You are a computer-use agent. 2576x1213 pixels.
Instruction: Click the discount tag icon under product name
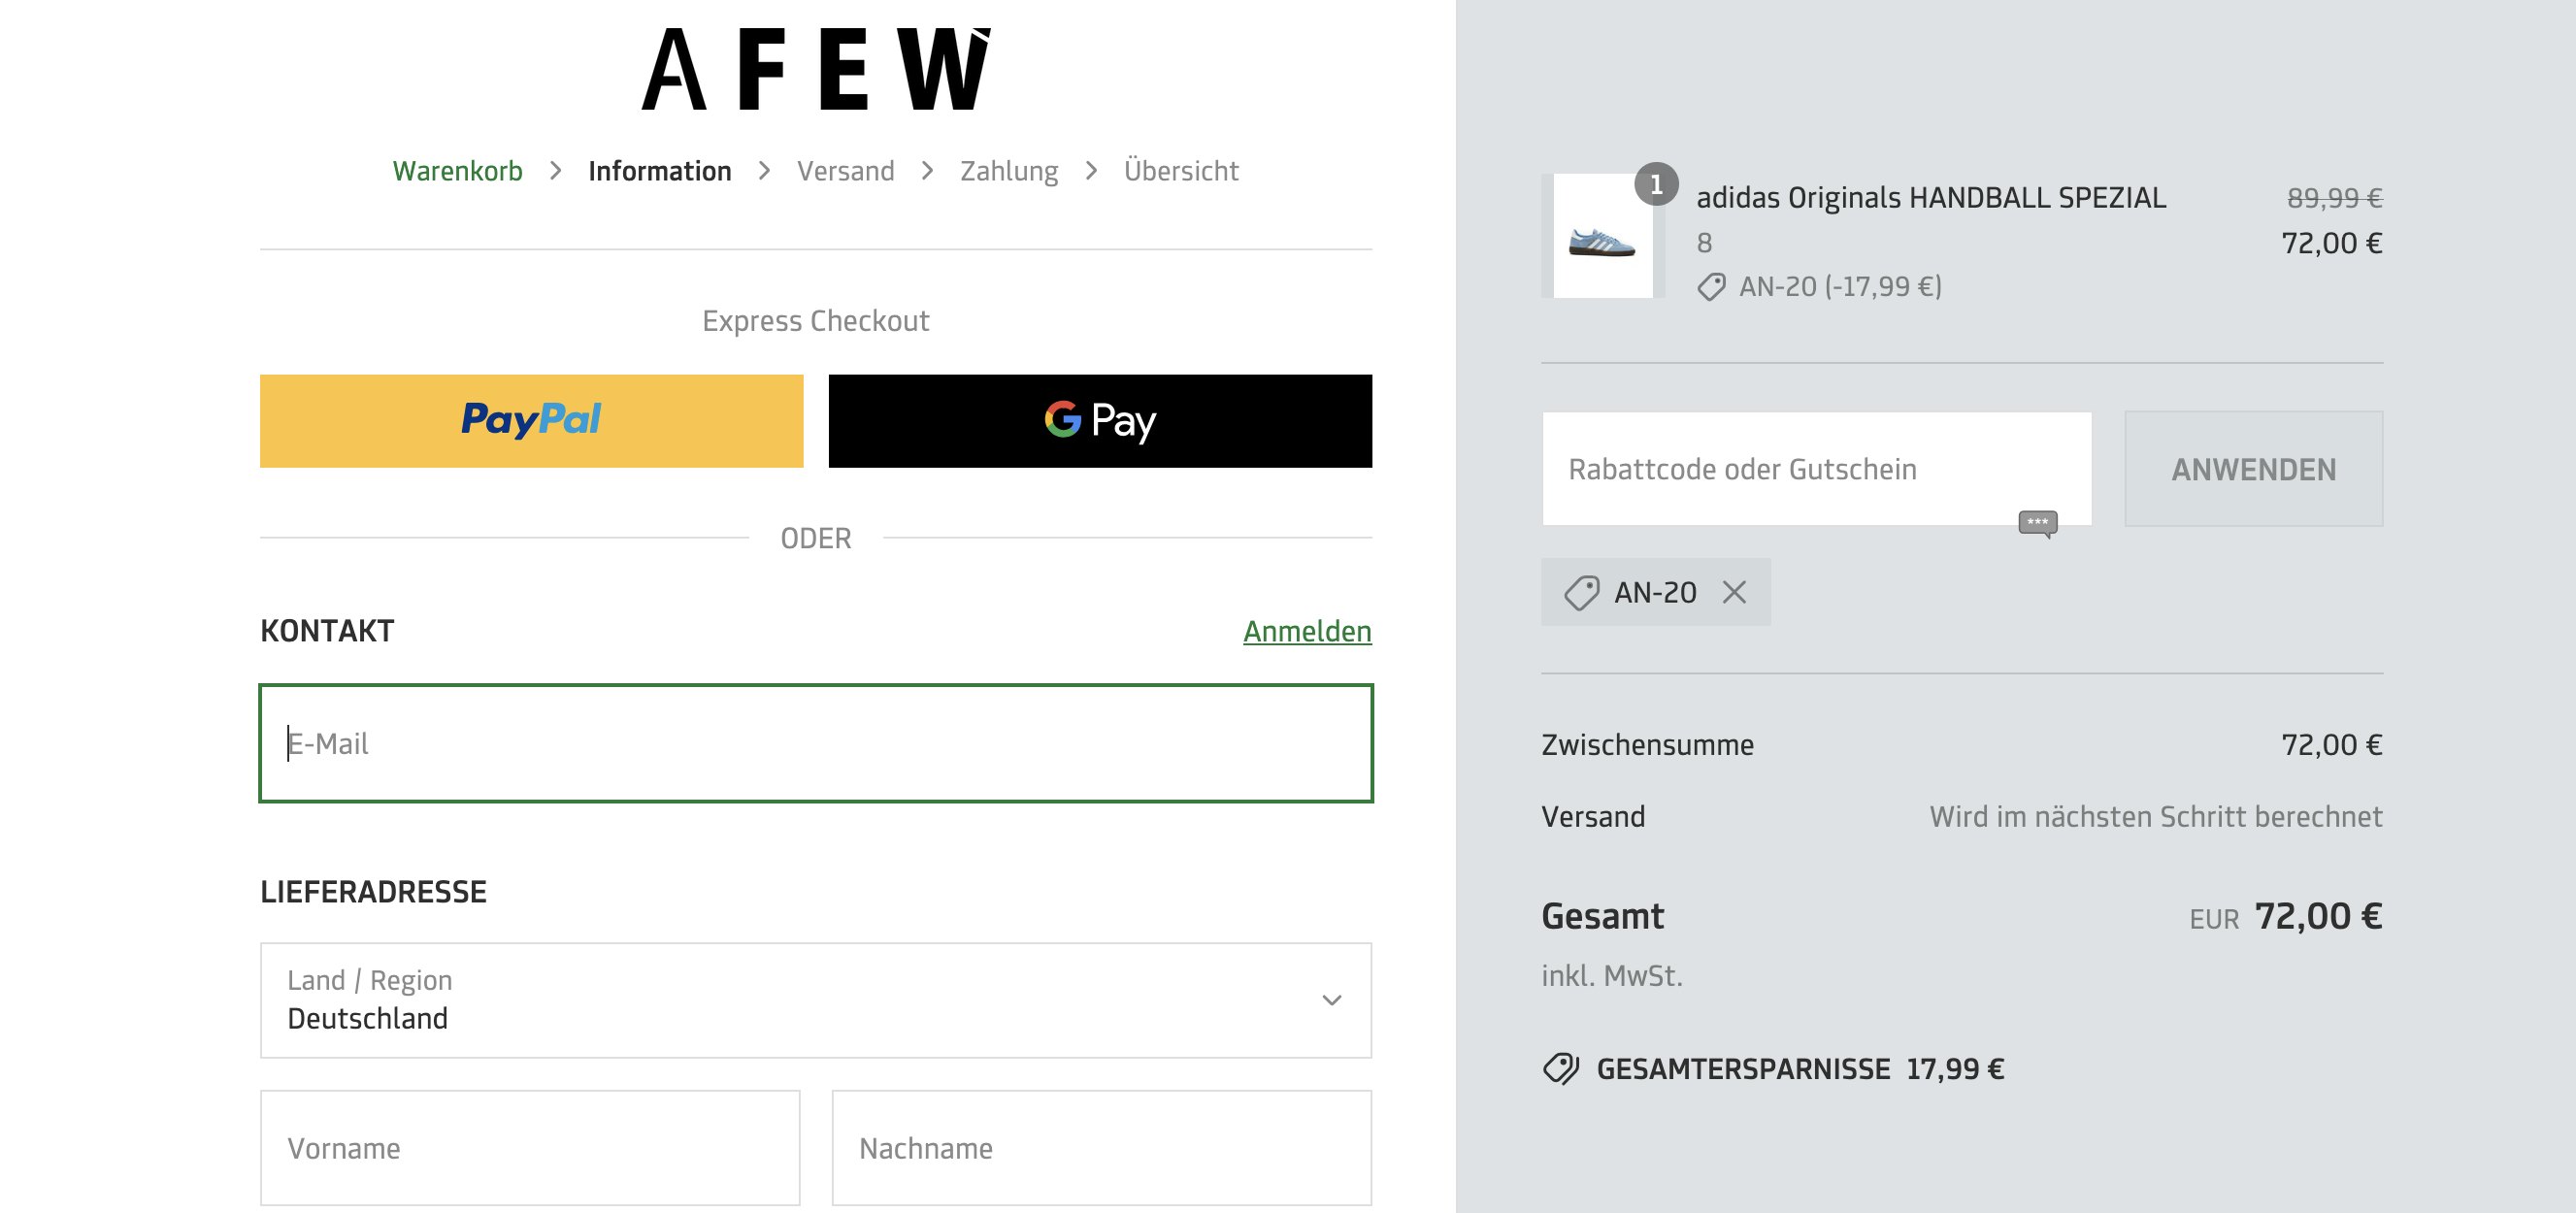click(x=1711, y=287)
